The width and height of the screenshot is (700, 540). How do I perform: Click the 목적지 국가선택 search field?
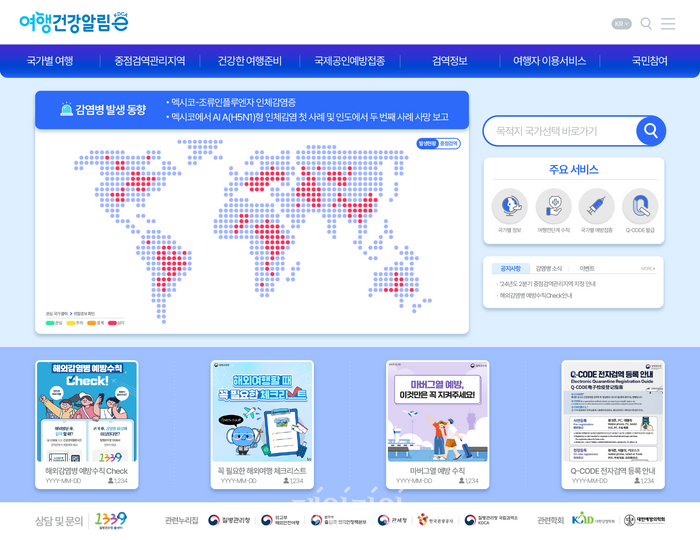[x=560, y=131]
